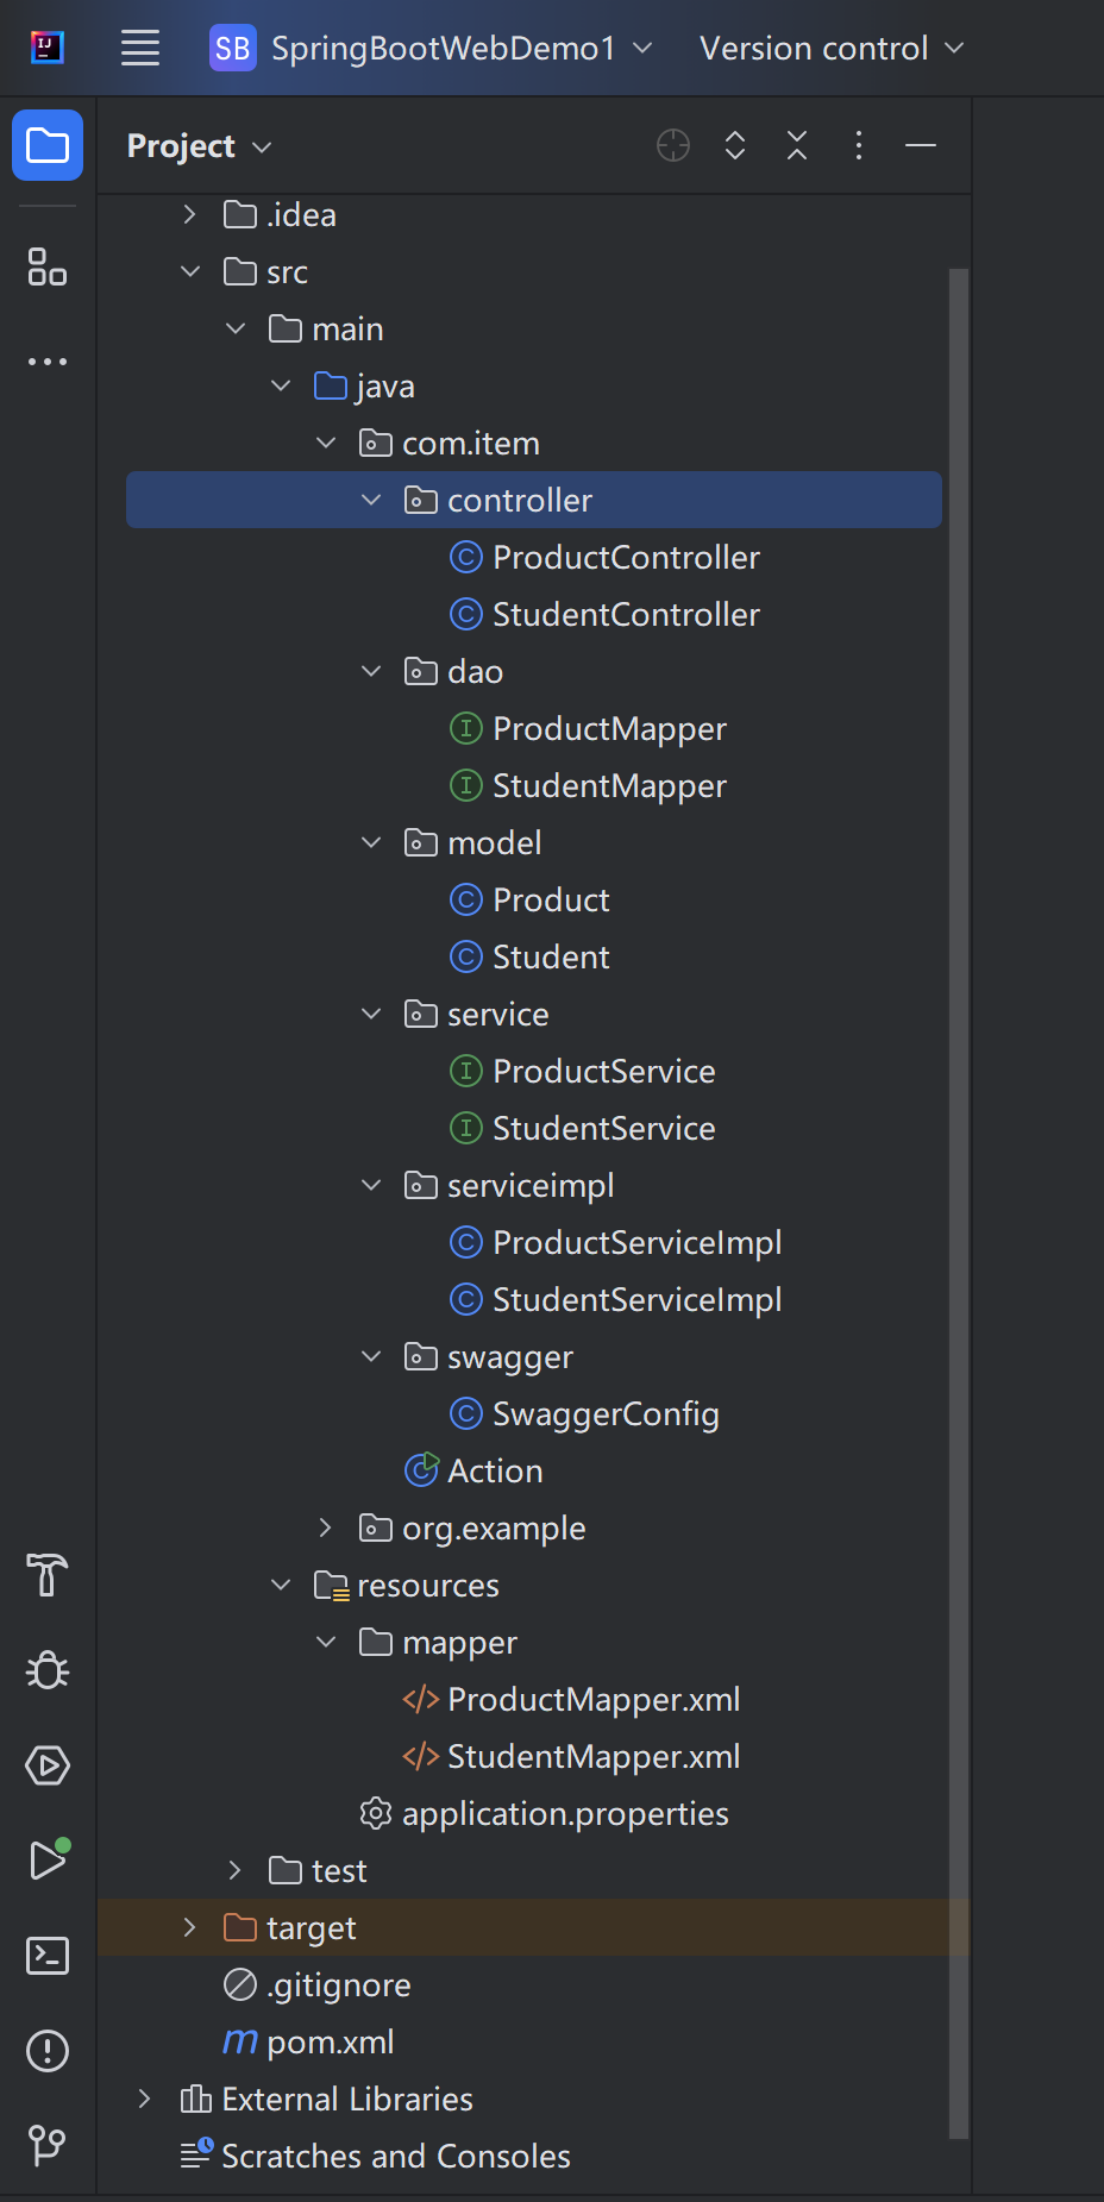The image size is (1104, 2202).
Task: Open Project panel options kebab menu
Action: [859, 145]
